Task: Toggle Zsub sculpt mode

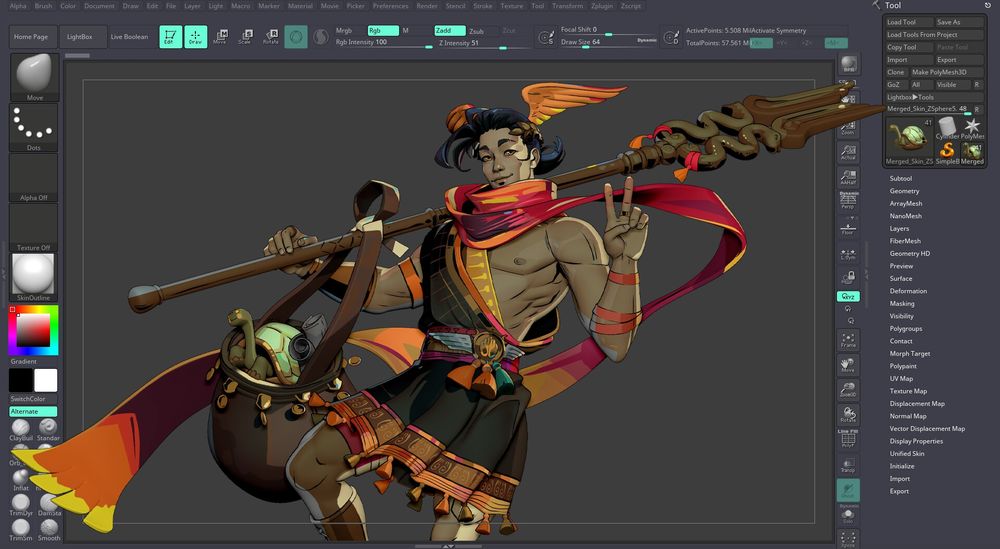Action: [x=476, y=31]
